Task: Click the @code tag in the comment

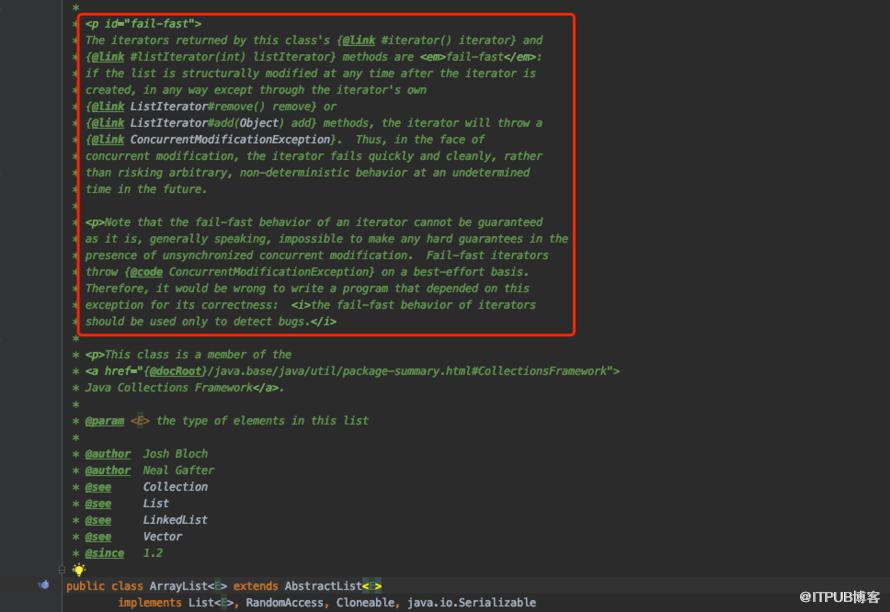Action: pos(146,272)
